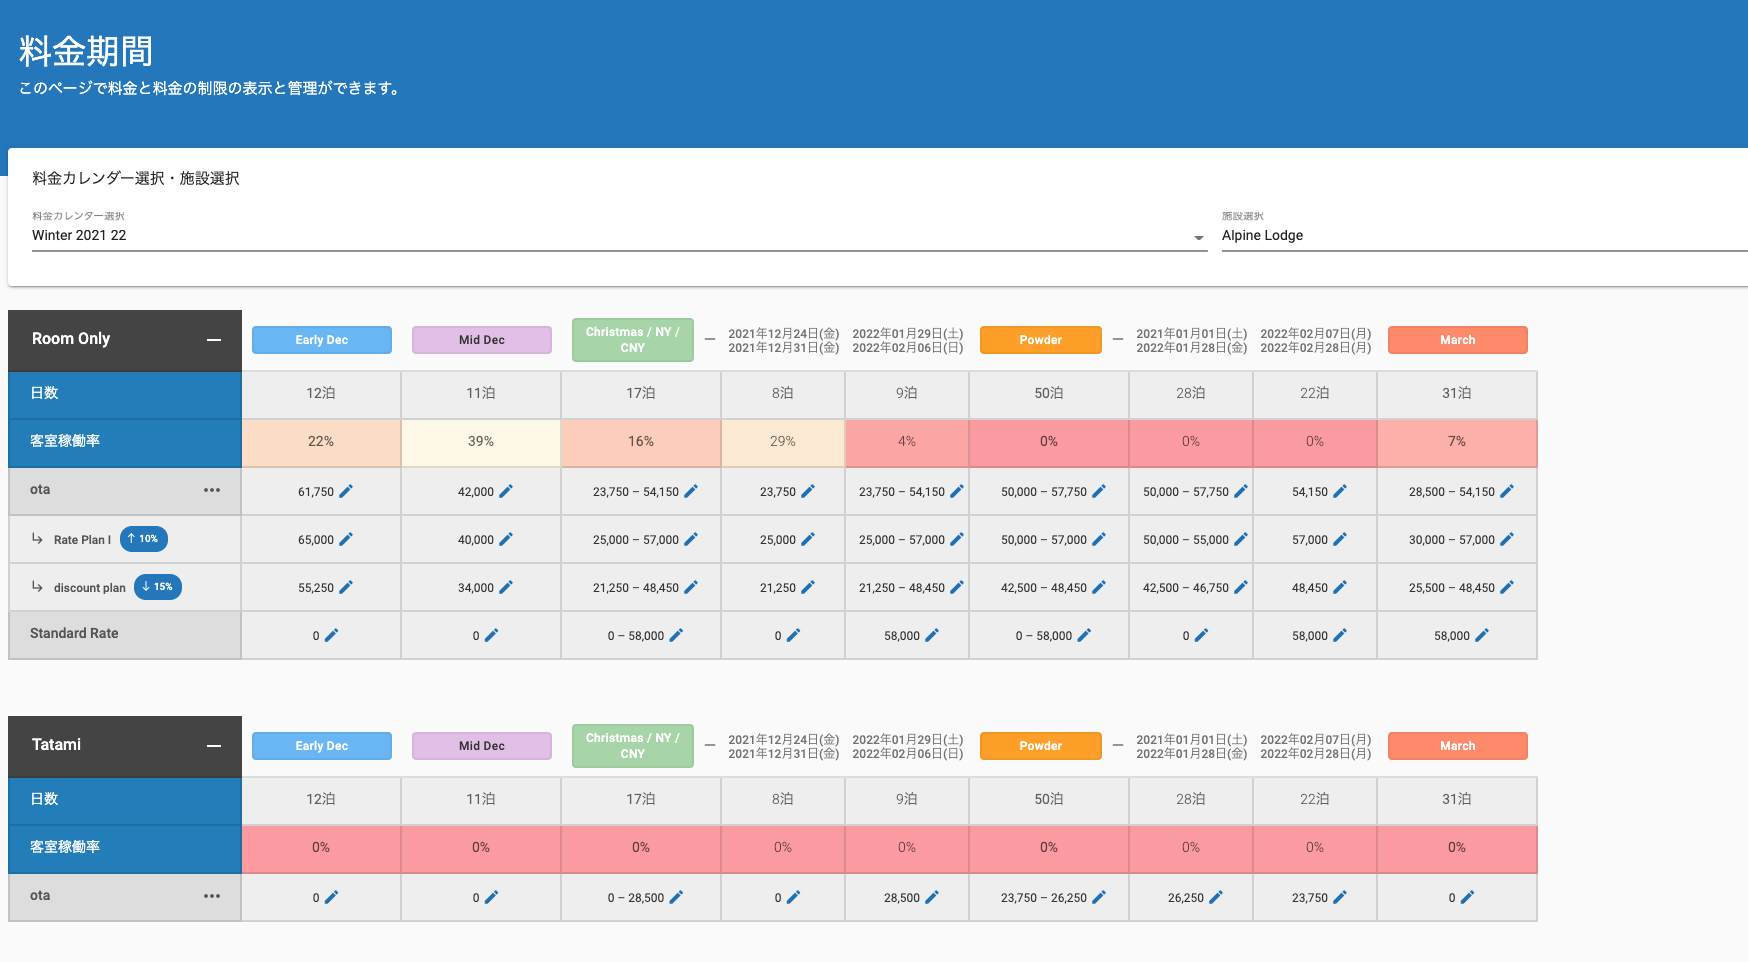Edit Tatami ota 26,250 rate

coord(1216,897)
